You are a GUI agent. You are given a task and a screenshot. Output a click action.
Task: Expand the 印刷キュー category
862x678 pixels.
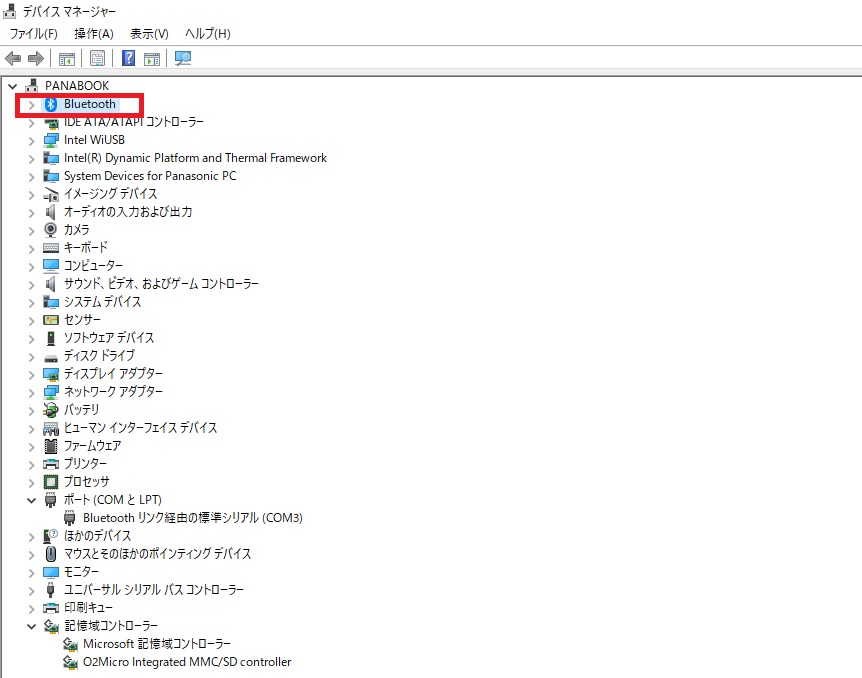[31, 609]
